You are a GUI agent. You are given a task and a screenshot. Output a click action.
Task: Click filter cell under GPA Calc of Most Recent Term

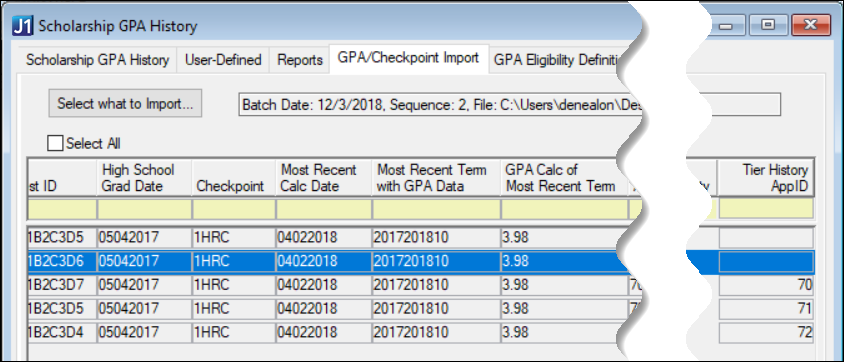[x=564, y=209]
